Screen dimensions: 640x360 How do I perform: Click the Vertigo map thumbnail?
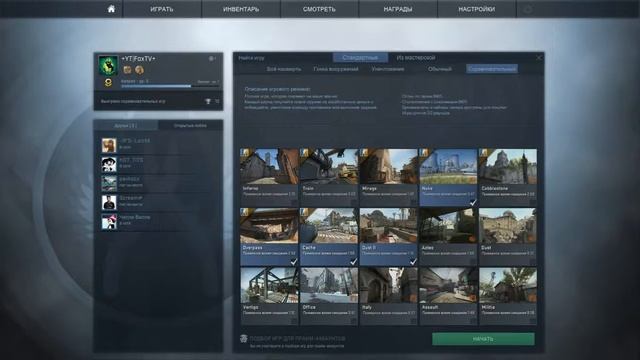pos(269,285)
